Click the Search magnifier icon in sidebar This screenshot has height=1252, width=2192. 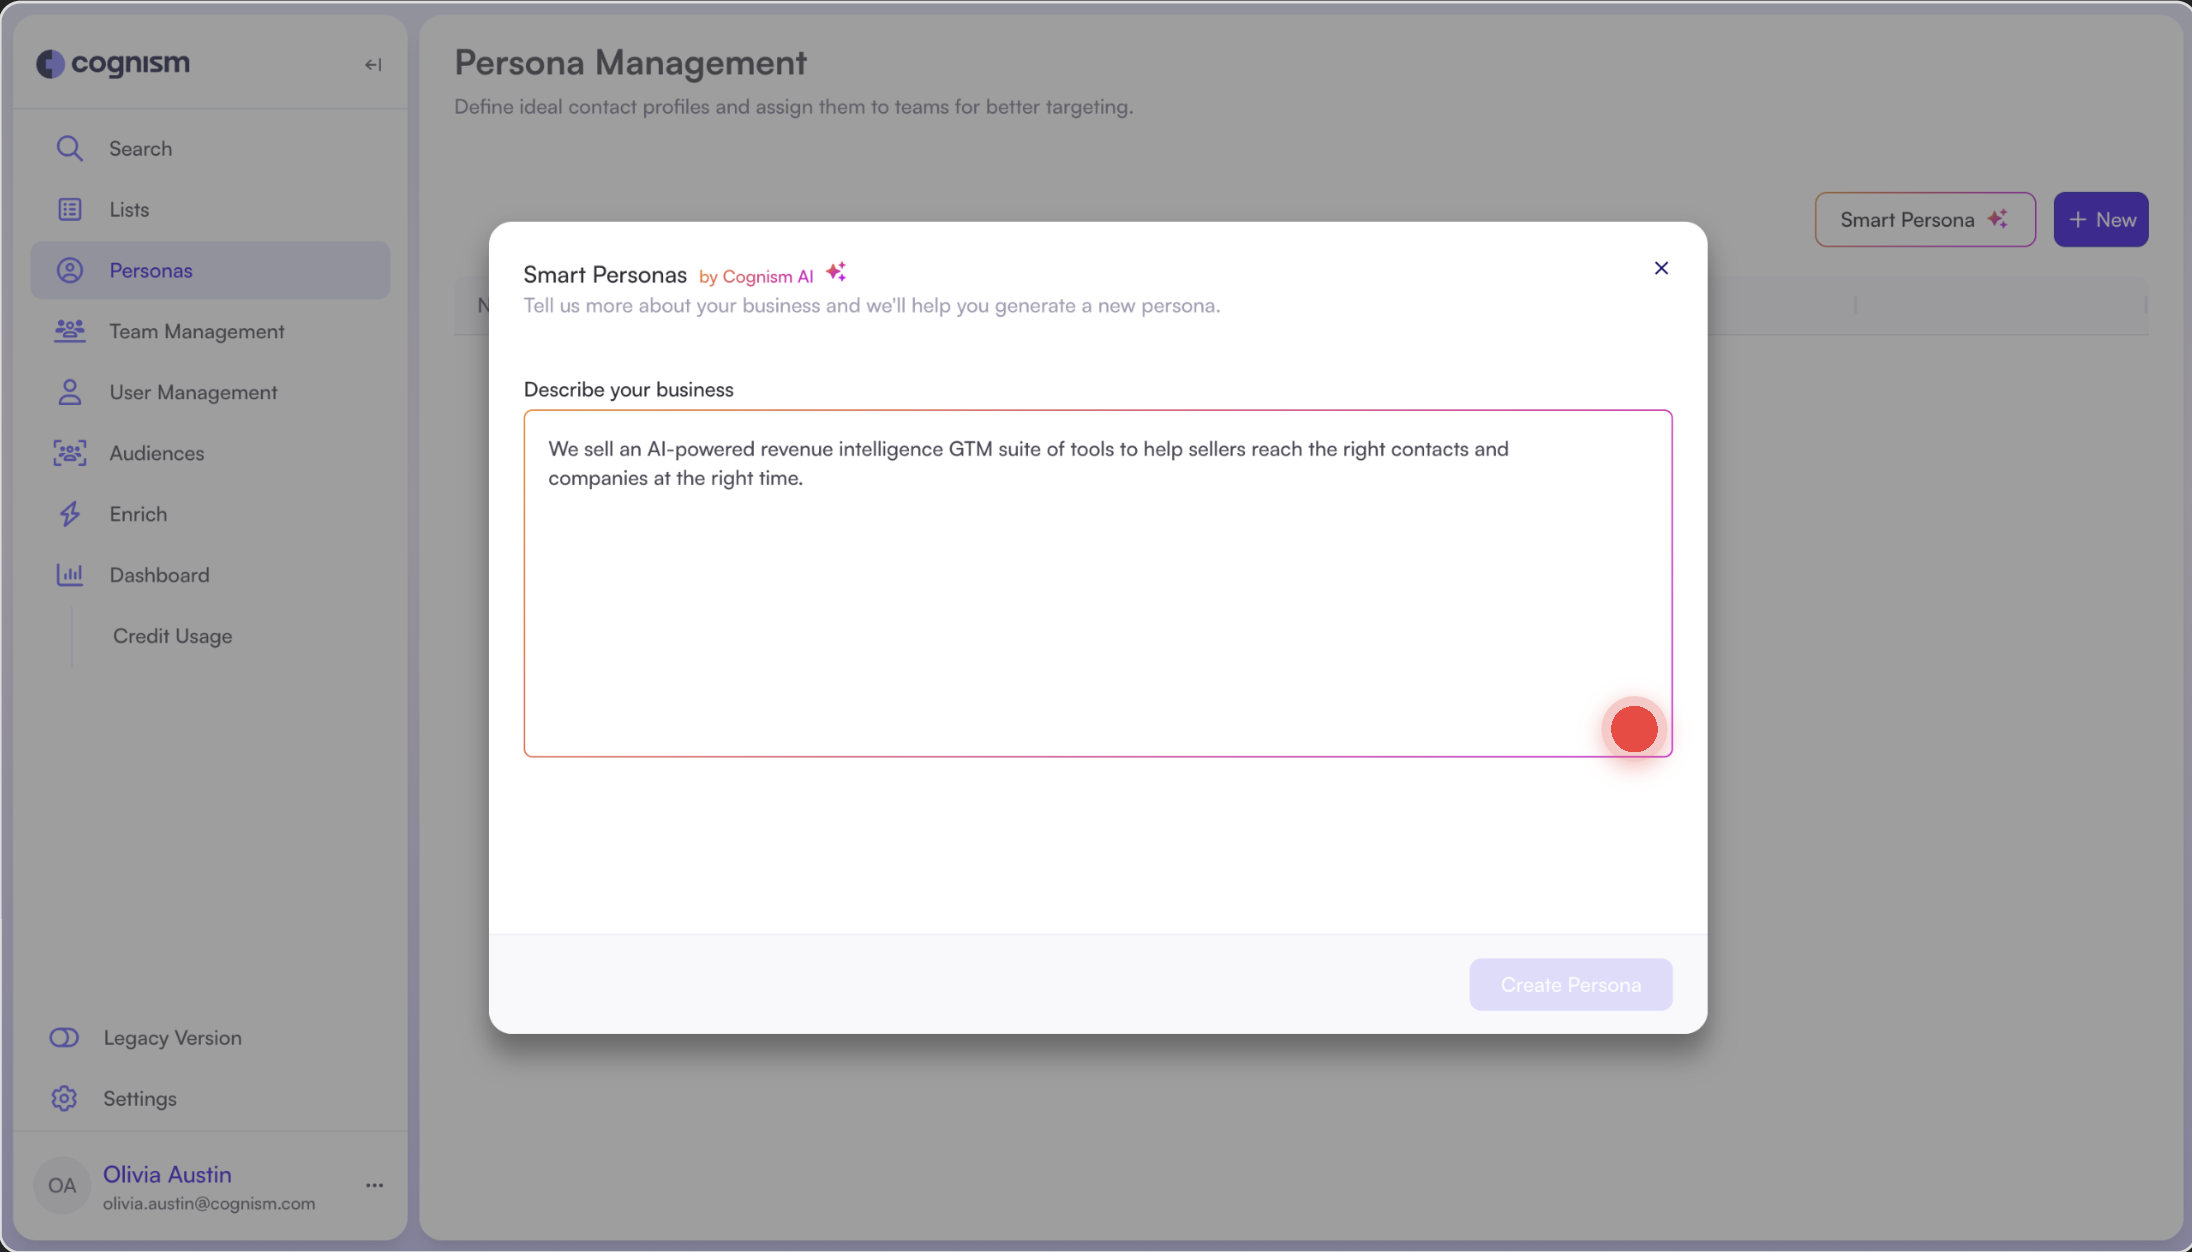(69, 148)
